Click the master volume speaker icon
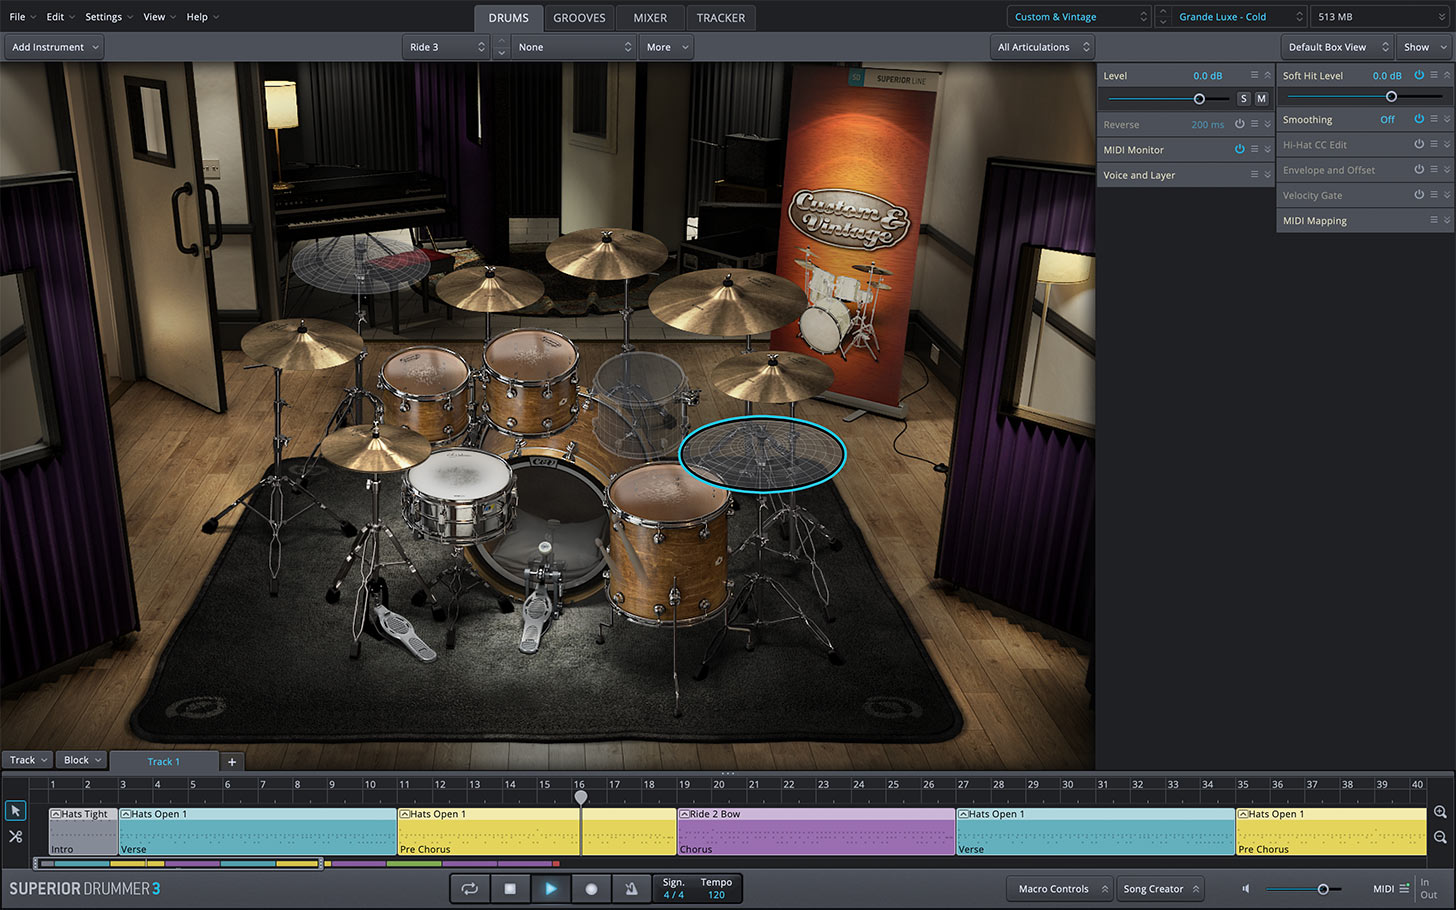 (x=1246, y=888)
